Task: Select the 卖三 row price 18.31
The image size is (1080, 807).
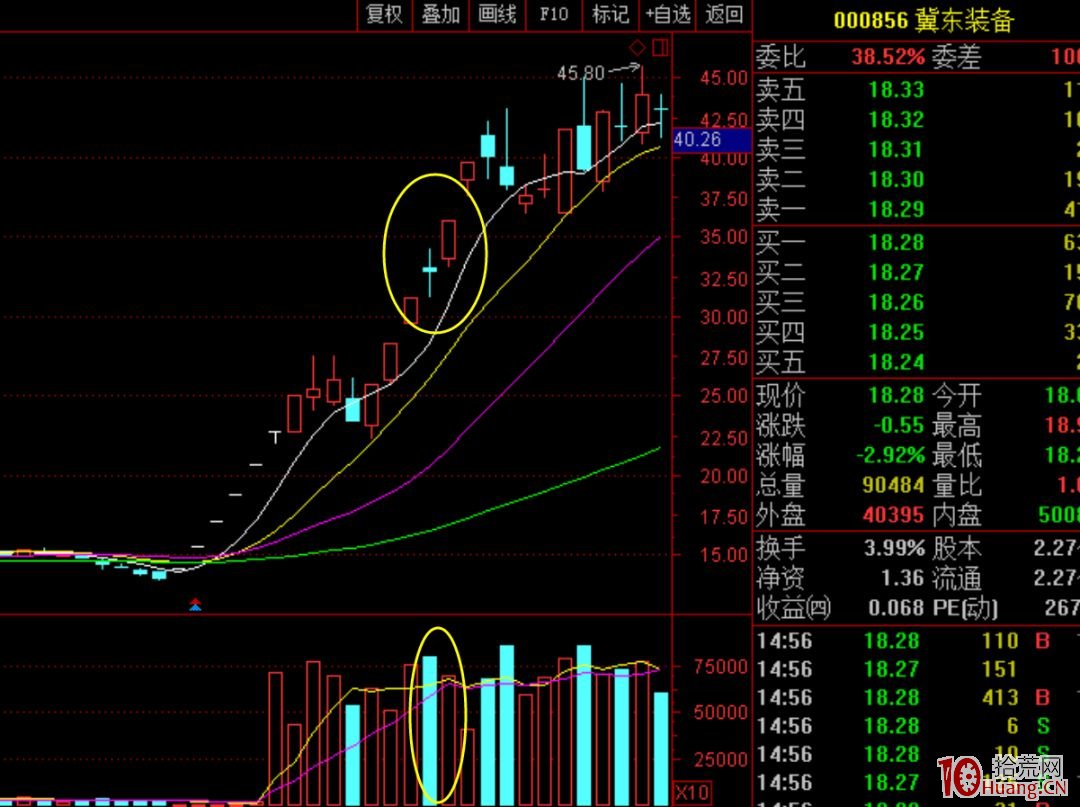Action: pyautogui.click(x=895, y=149)
